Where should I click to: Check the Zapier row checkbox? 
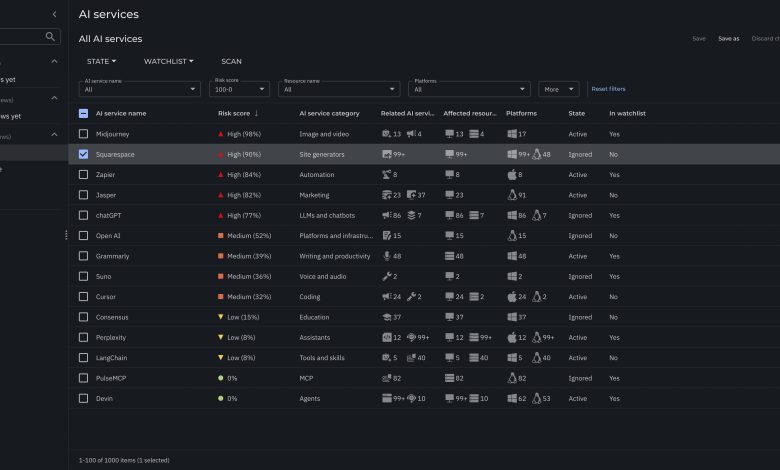pos(83,175)
